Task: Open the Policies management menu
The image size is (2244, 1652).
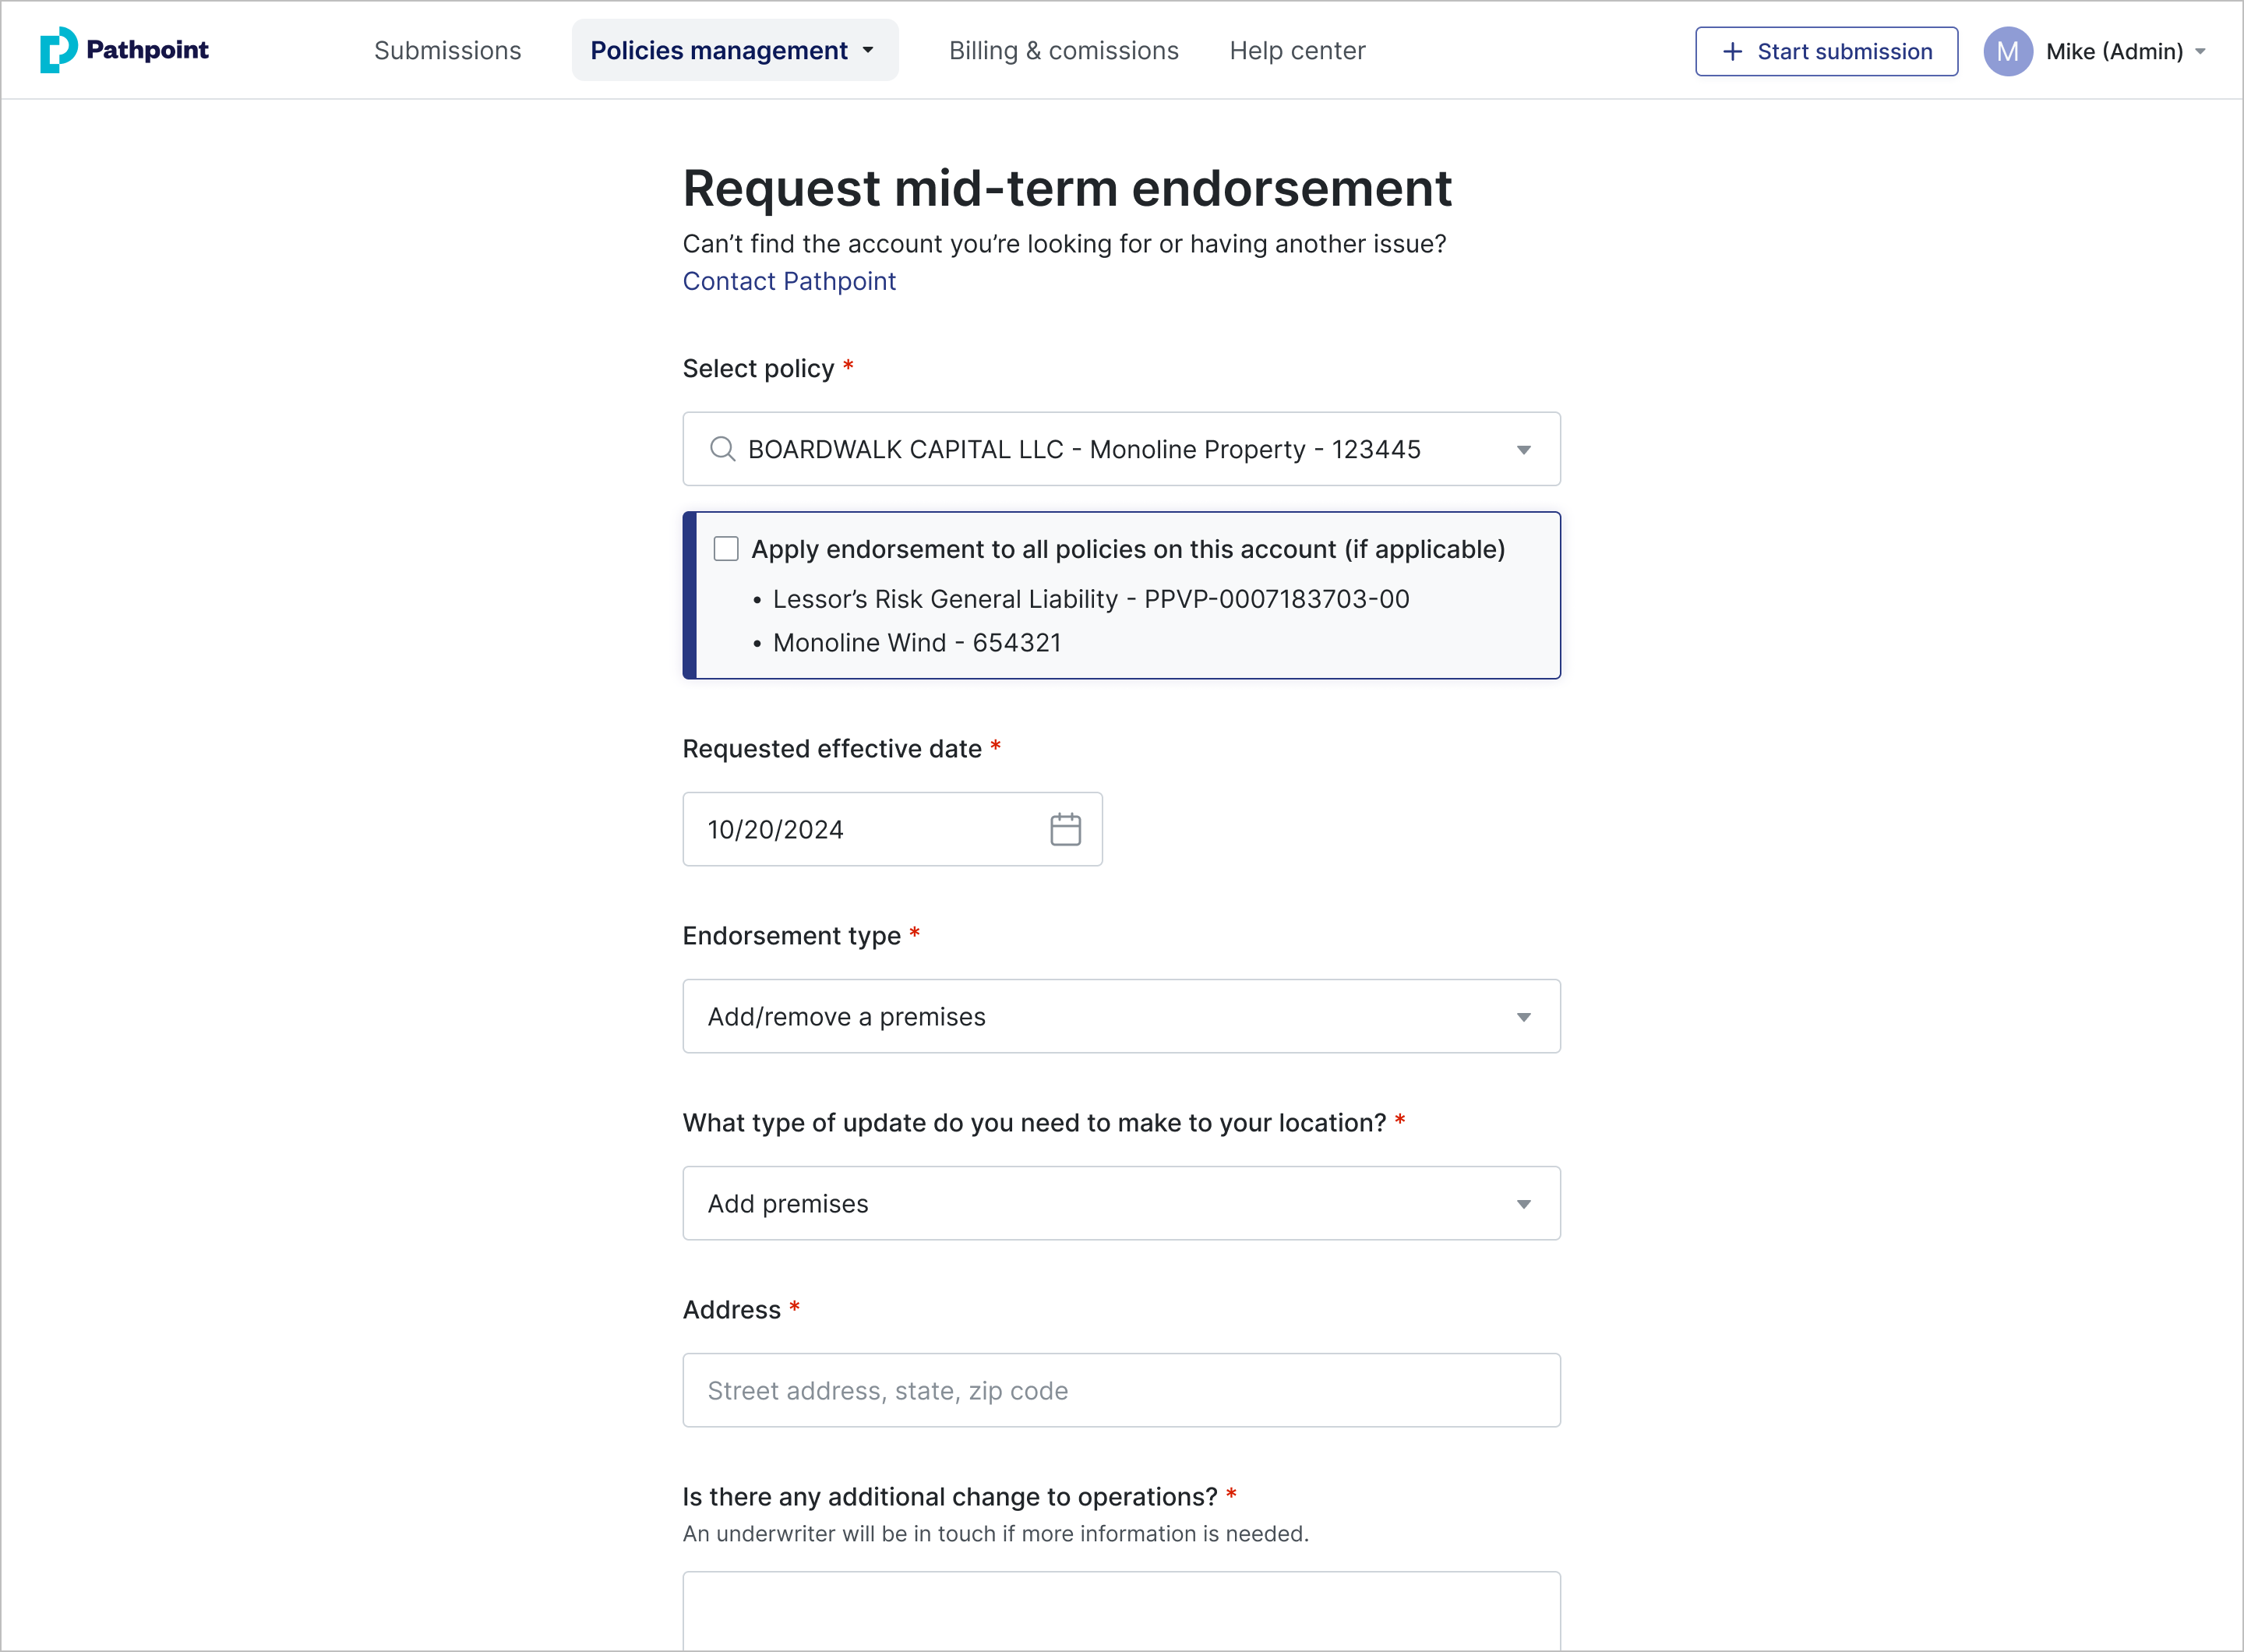Action: (734, 50)
